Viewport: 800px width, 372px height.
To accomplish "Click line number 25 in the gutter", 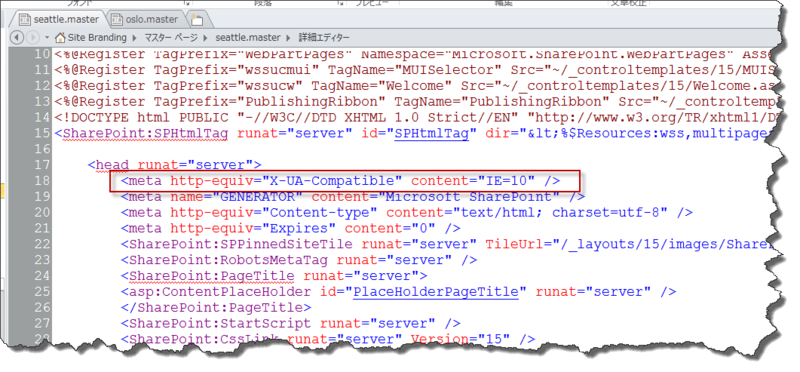I will click(42, 292).
